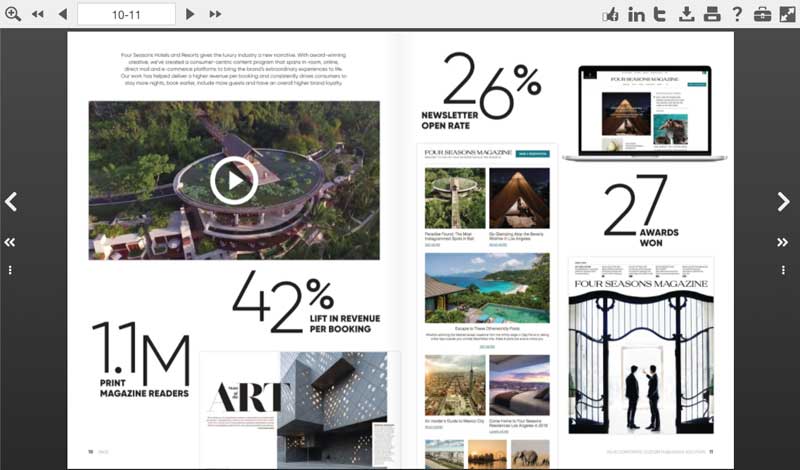Flip to next spread with right side chevron

coord(783,202)
